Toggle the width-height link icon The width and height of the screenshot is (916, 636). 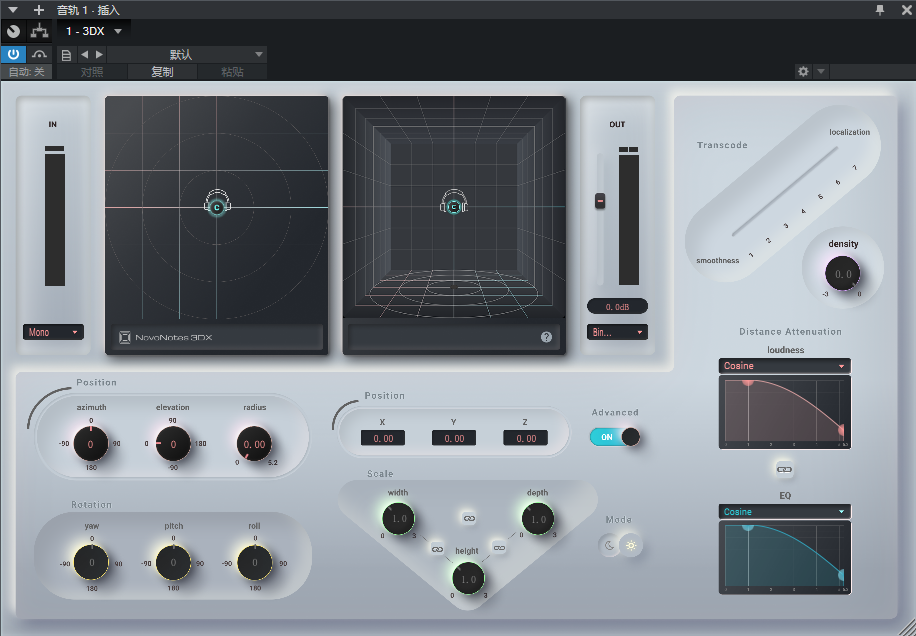pos(436,548)
